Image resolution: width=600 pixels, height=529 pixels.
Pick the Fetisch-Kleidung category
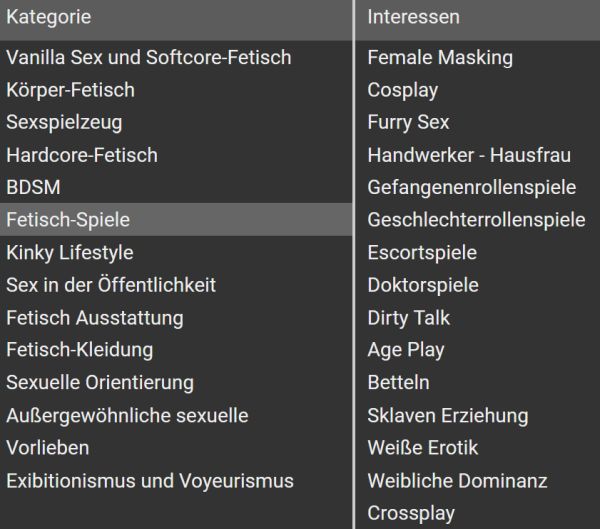(x=80, y=350)
